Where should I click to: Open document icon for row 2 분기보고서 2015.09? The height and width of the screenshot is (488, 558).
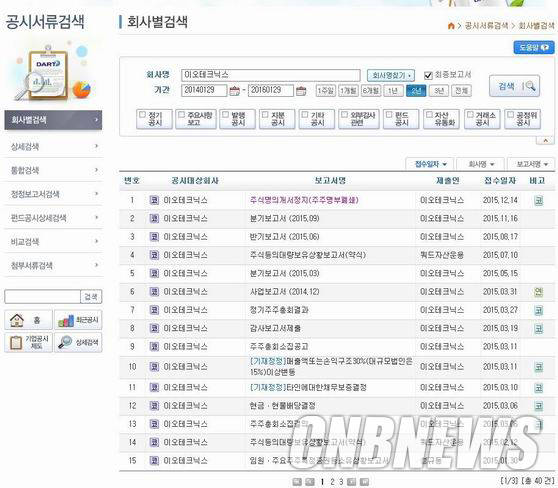154,218
